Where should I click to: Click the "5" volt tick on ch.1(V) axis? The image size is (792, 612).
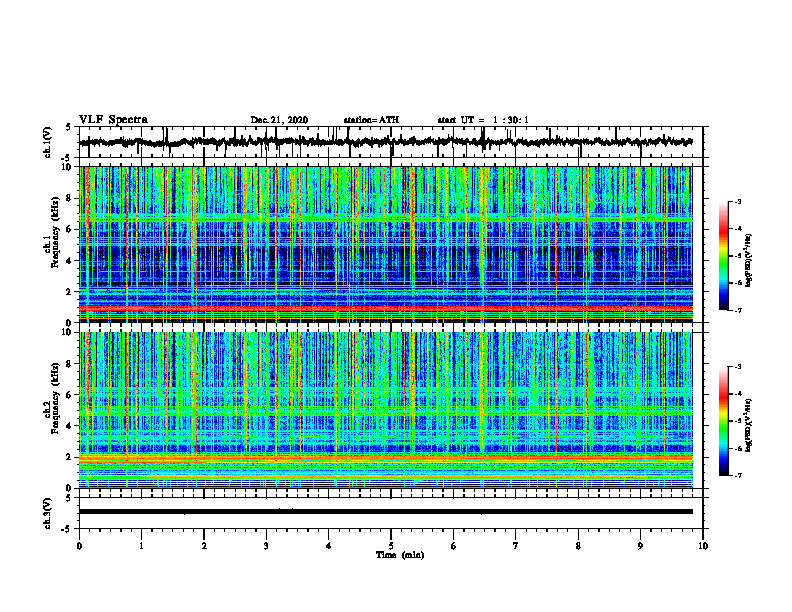(x=69, y=127)
